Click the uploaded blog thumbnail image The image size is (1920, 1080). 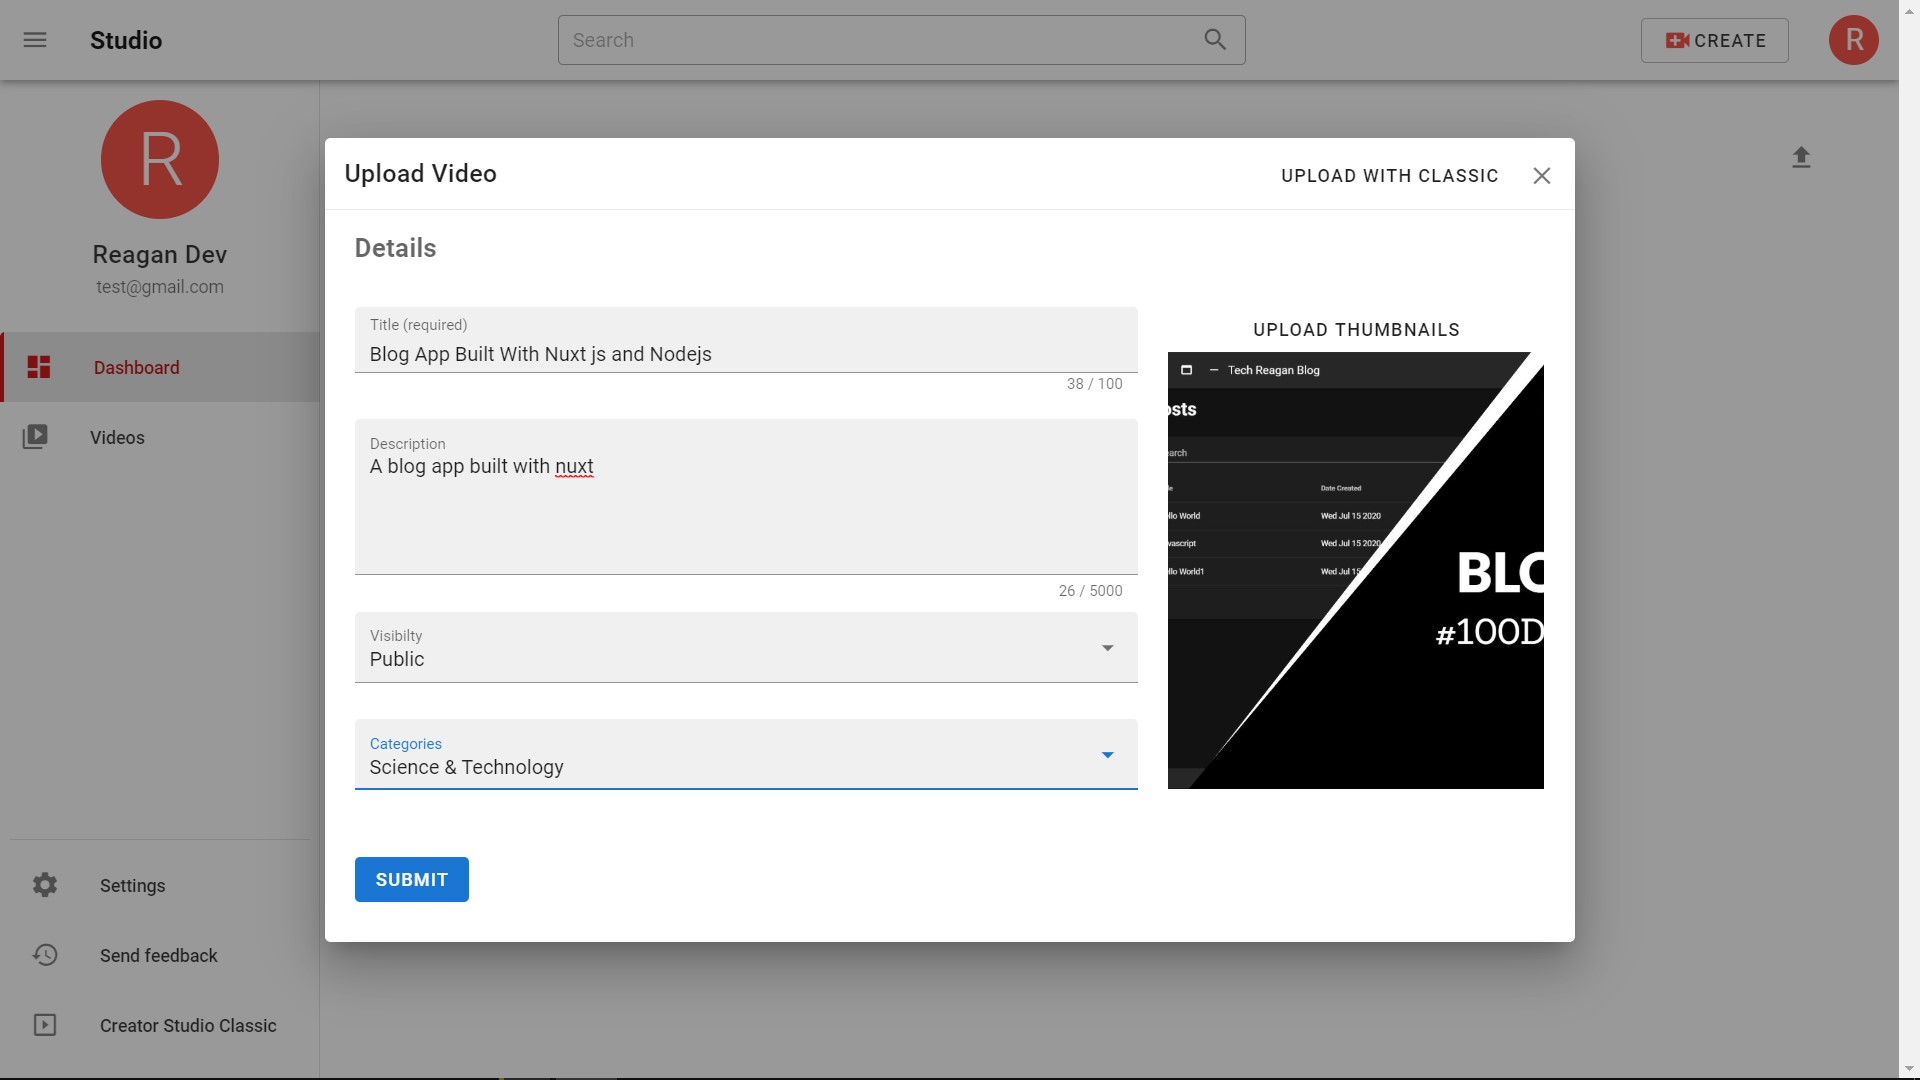[x=1355, y=570]
